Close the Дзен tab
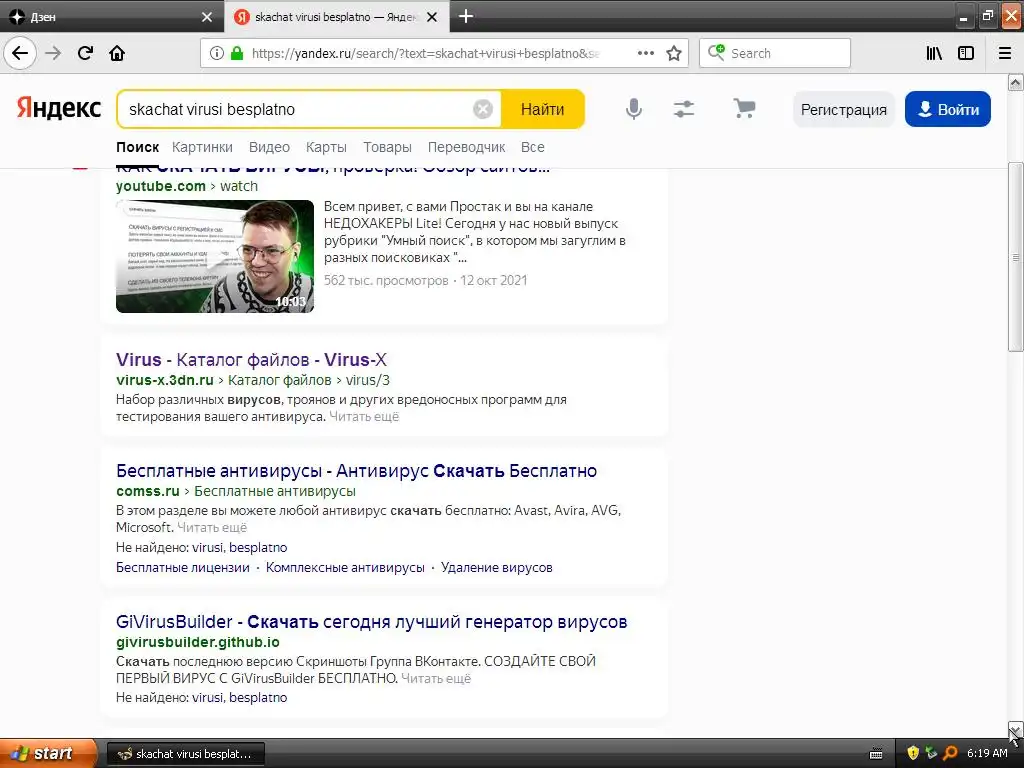1024x768 pixels. coord(206,17)
